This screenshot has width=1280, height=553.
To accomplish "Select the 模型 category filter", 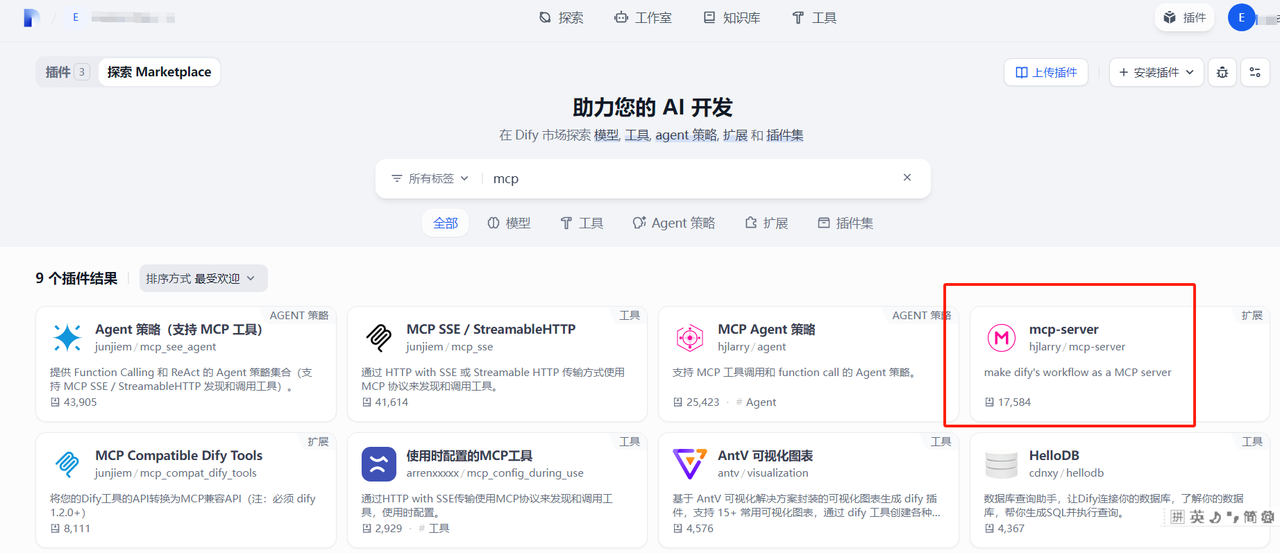I will (x=509, y=223).
